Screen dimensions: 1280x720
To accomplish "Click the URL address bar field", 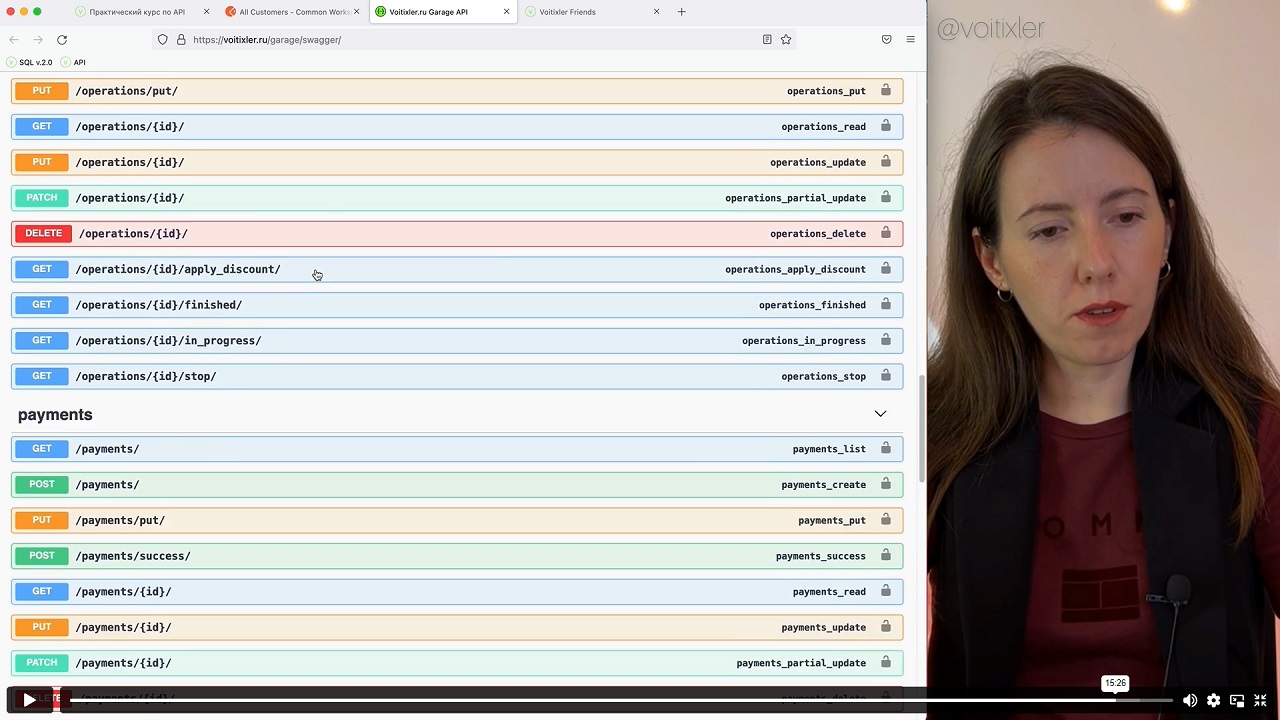I will coord(450,40).
